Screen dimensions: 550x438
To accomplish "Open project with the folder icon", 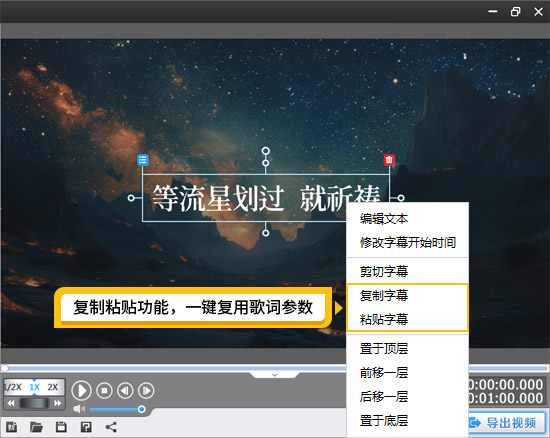I will [36, 427].
